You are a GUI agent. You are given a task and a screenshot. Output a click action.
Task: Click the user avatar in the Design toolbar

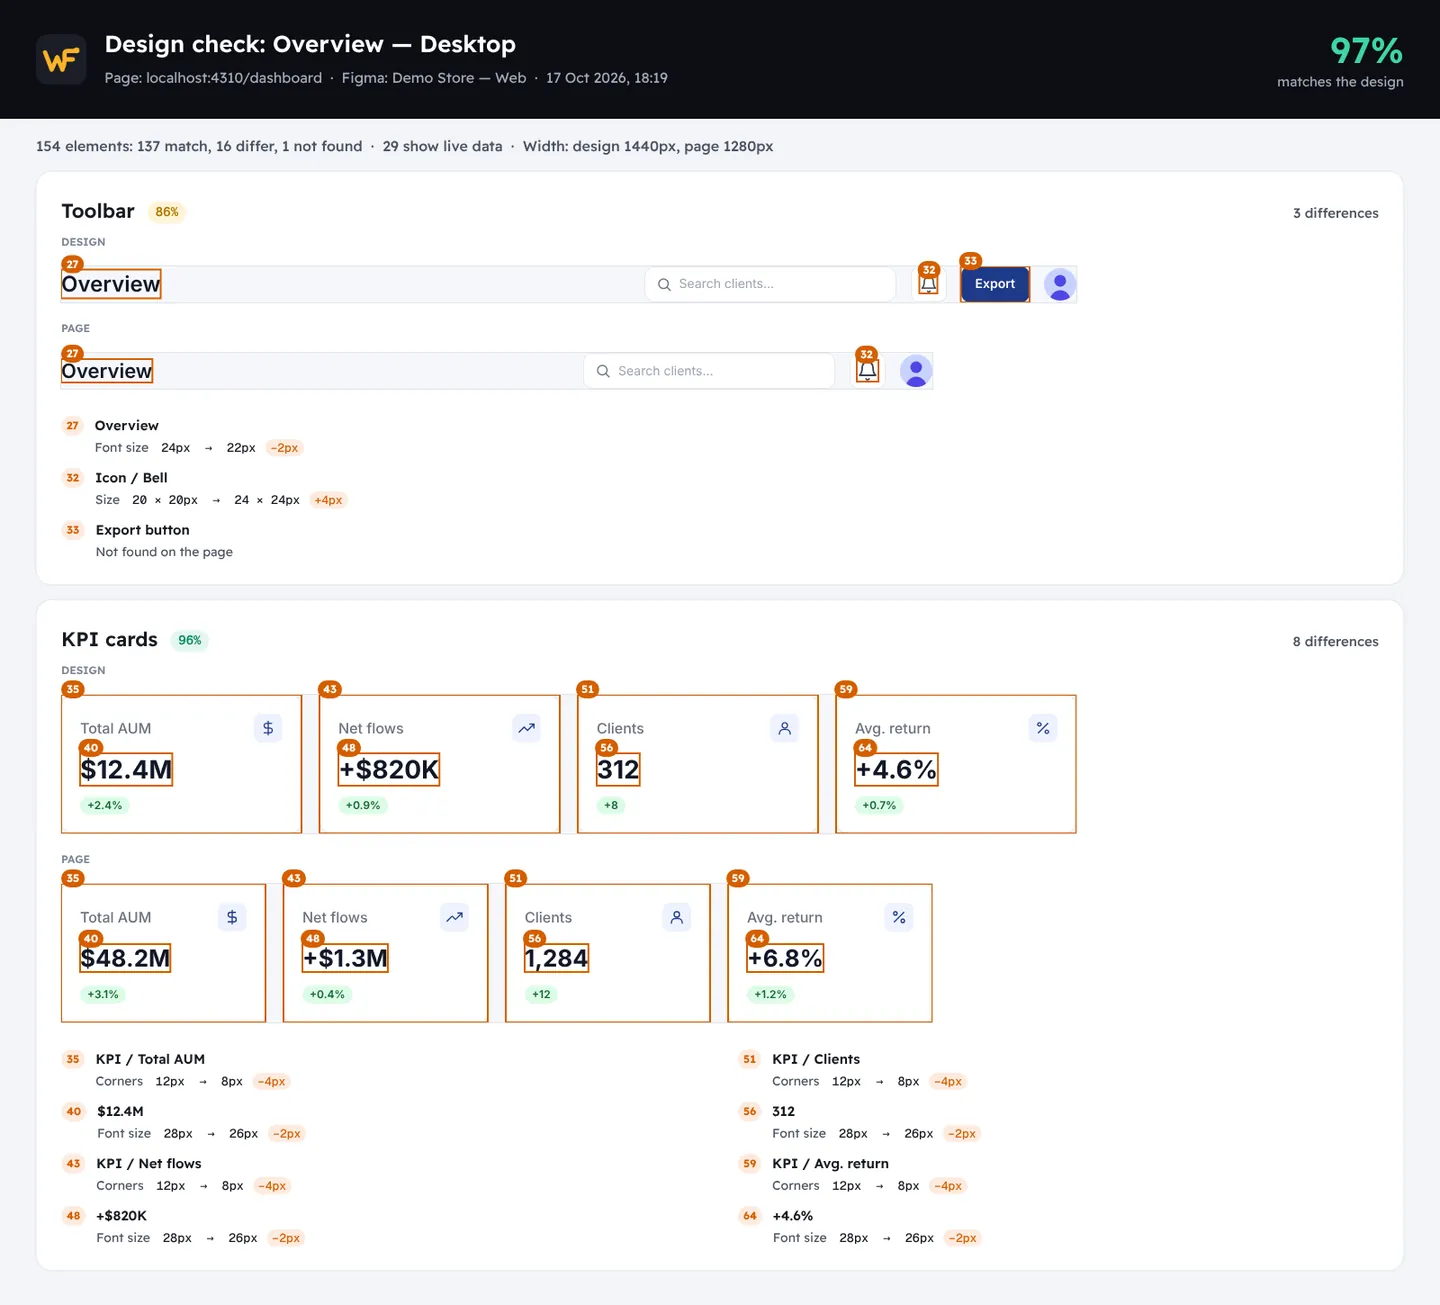click(1060, 284)
